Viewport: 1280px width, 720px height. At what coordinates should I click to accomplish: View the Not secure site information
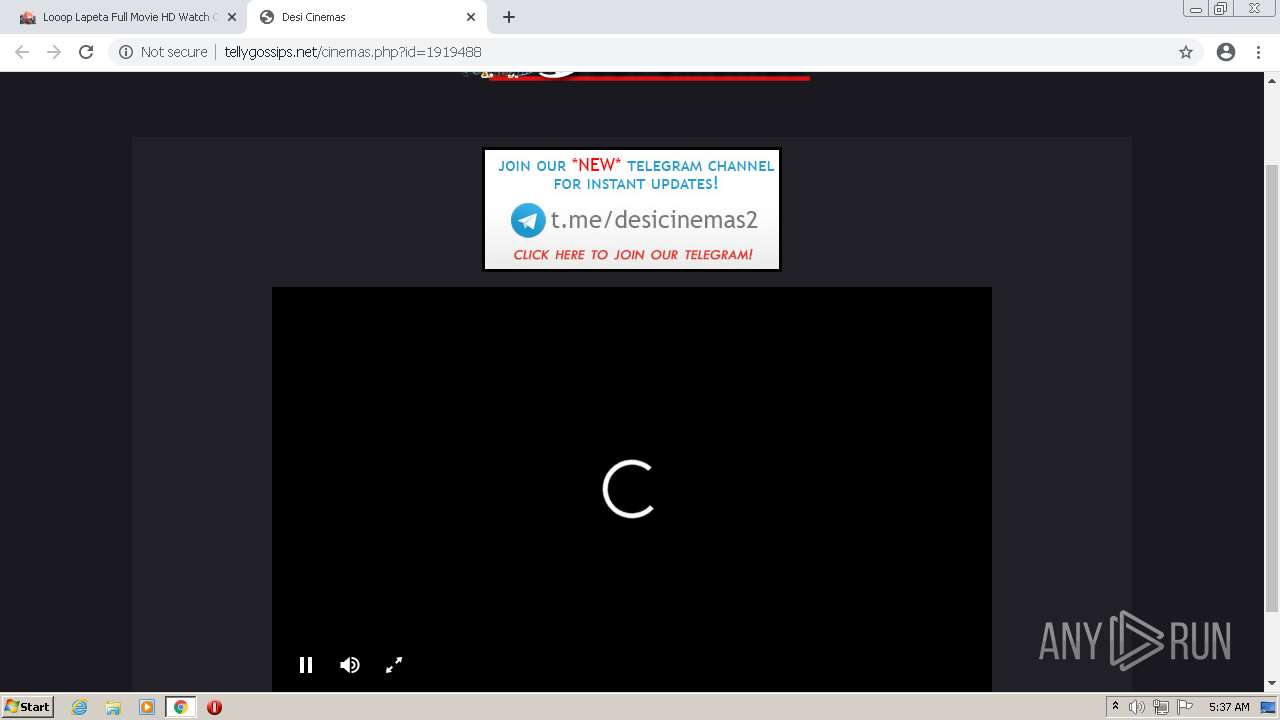(163, 52)
